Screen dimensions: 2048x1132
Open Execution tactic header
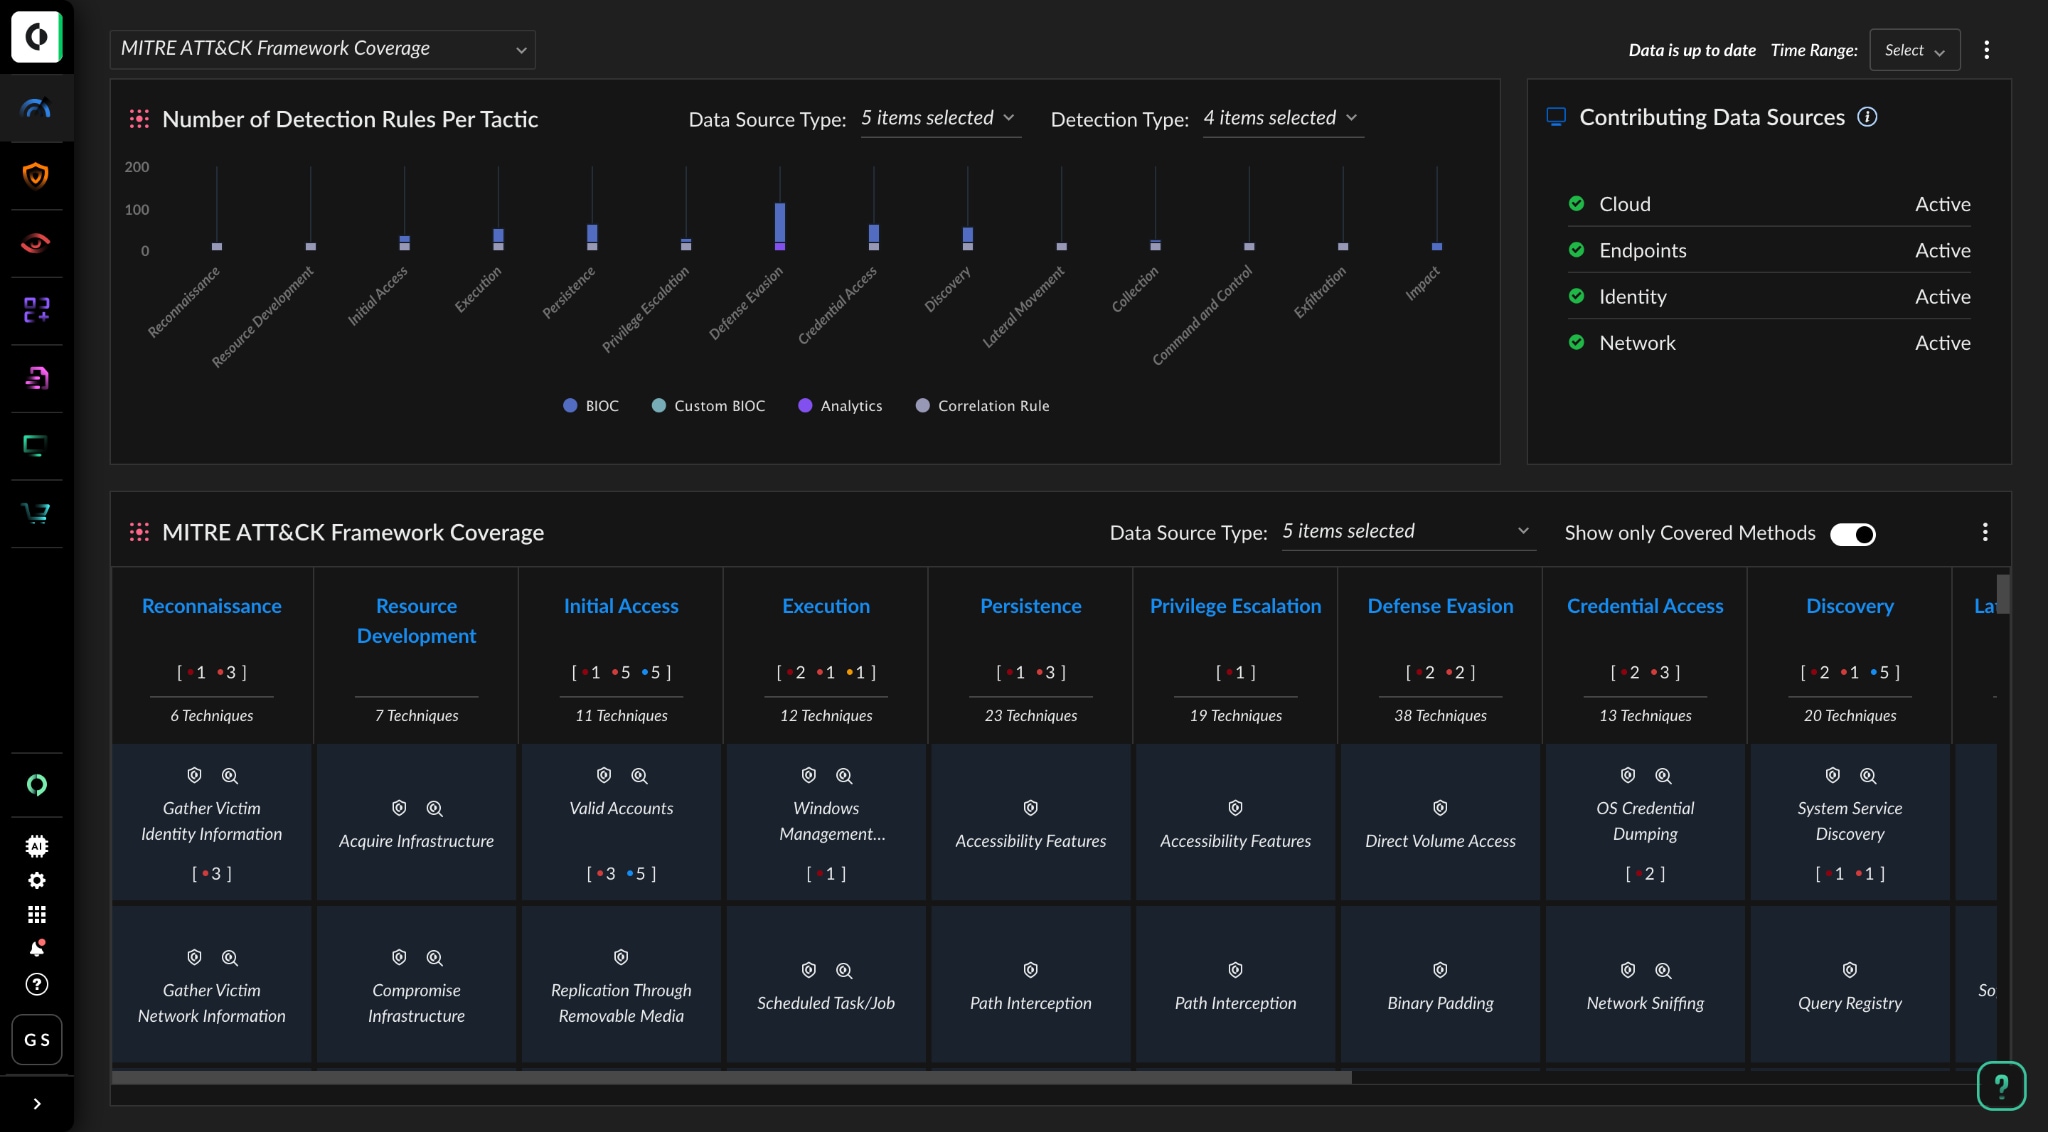click(x=826, y=607)
